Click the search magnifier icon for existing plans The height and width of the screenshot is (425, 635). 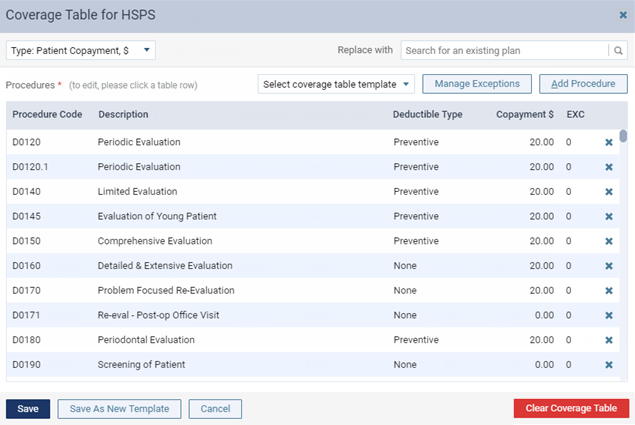point(618,51)
